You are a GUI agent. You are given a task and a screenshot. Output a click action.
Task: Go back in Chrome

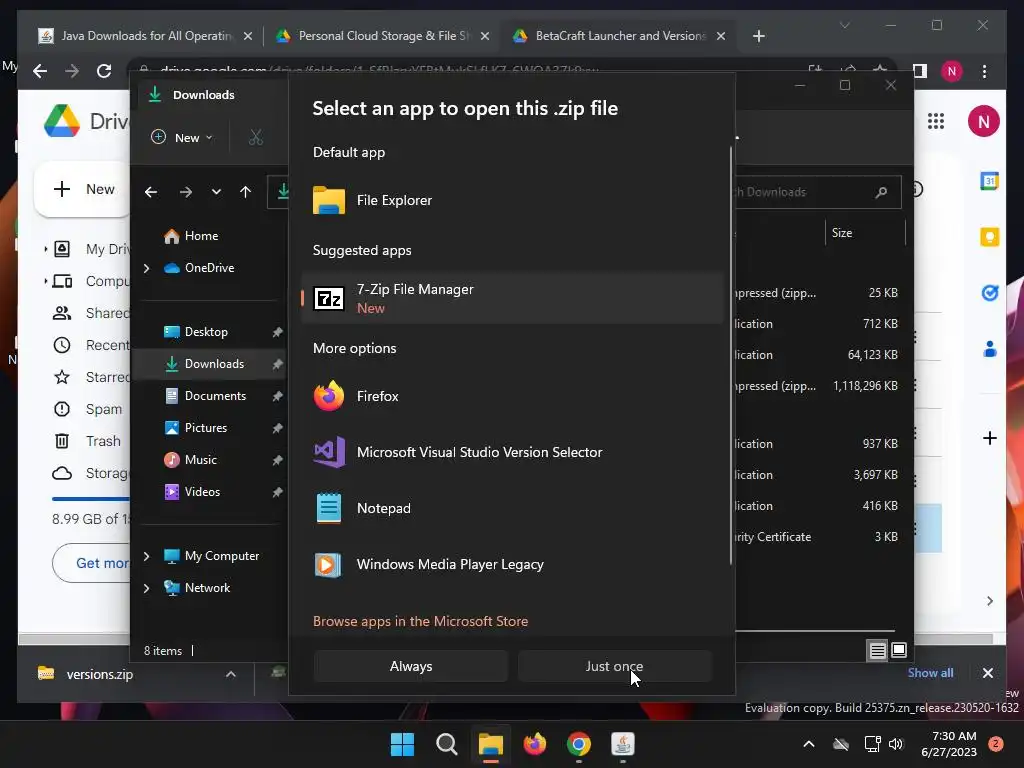(x=40, y=71)
